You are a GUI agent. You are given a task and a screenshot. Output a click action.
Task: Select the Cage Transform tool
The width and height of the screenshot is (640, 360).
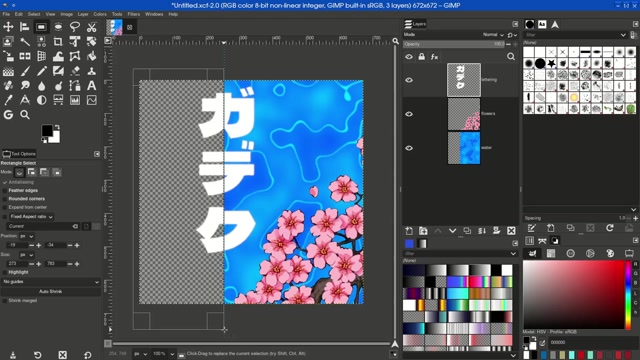pos(75,56)
